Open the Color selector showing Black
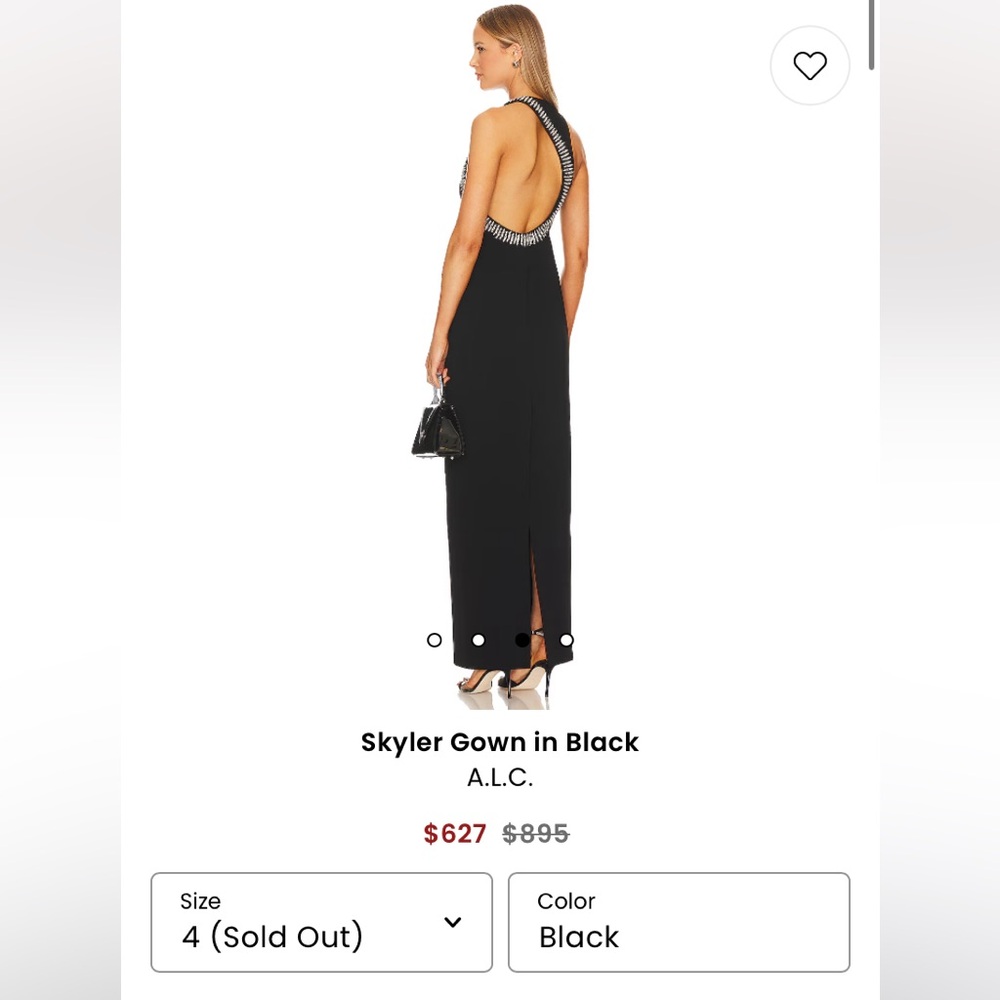 (x=680, y=922)
